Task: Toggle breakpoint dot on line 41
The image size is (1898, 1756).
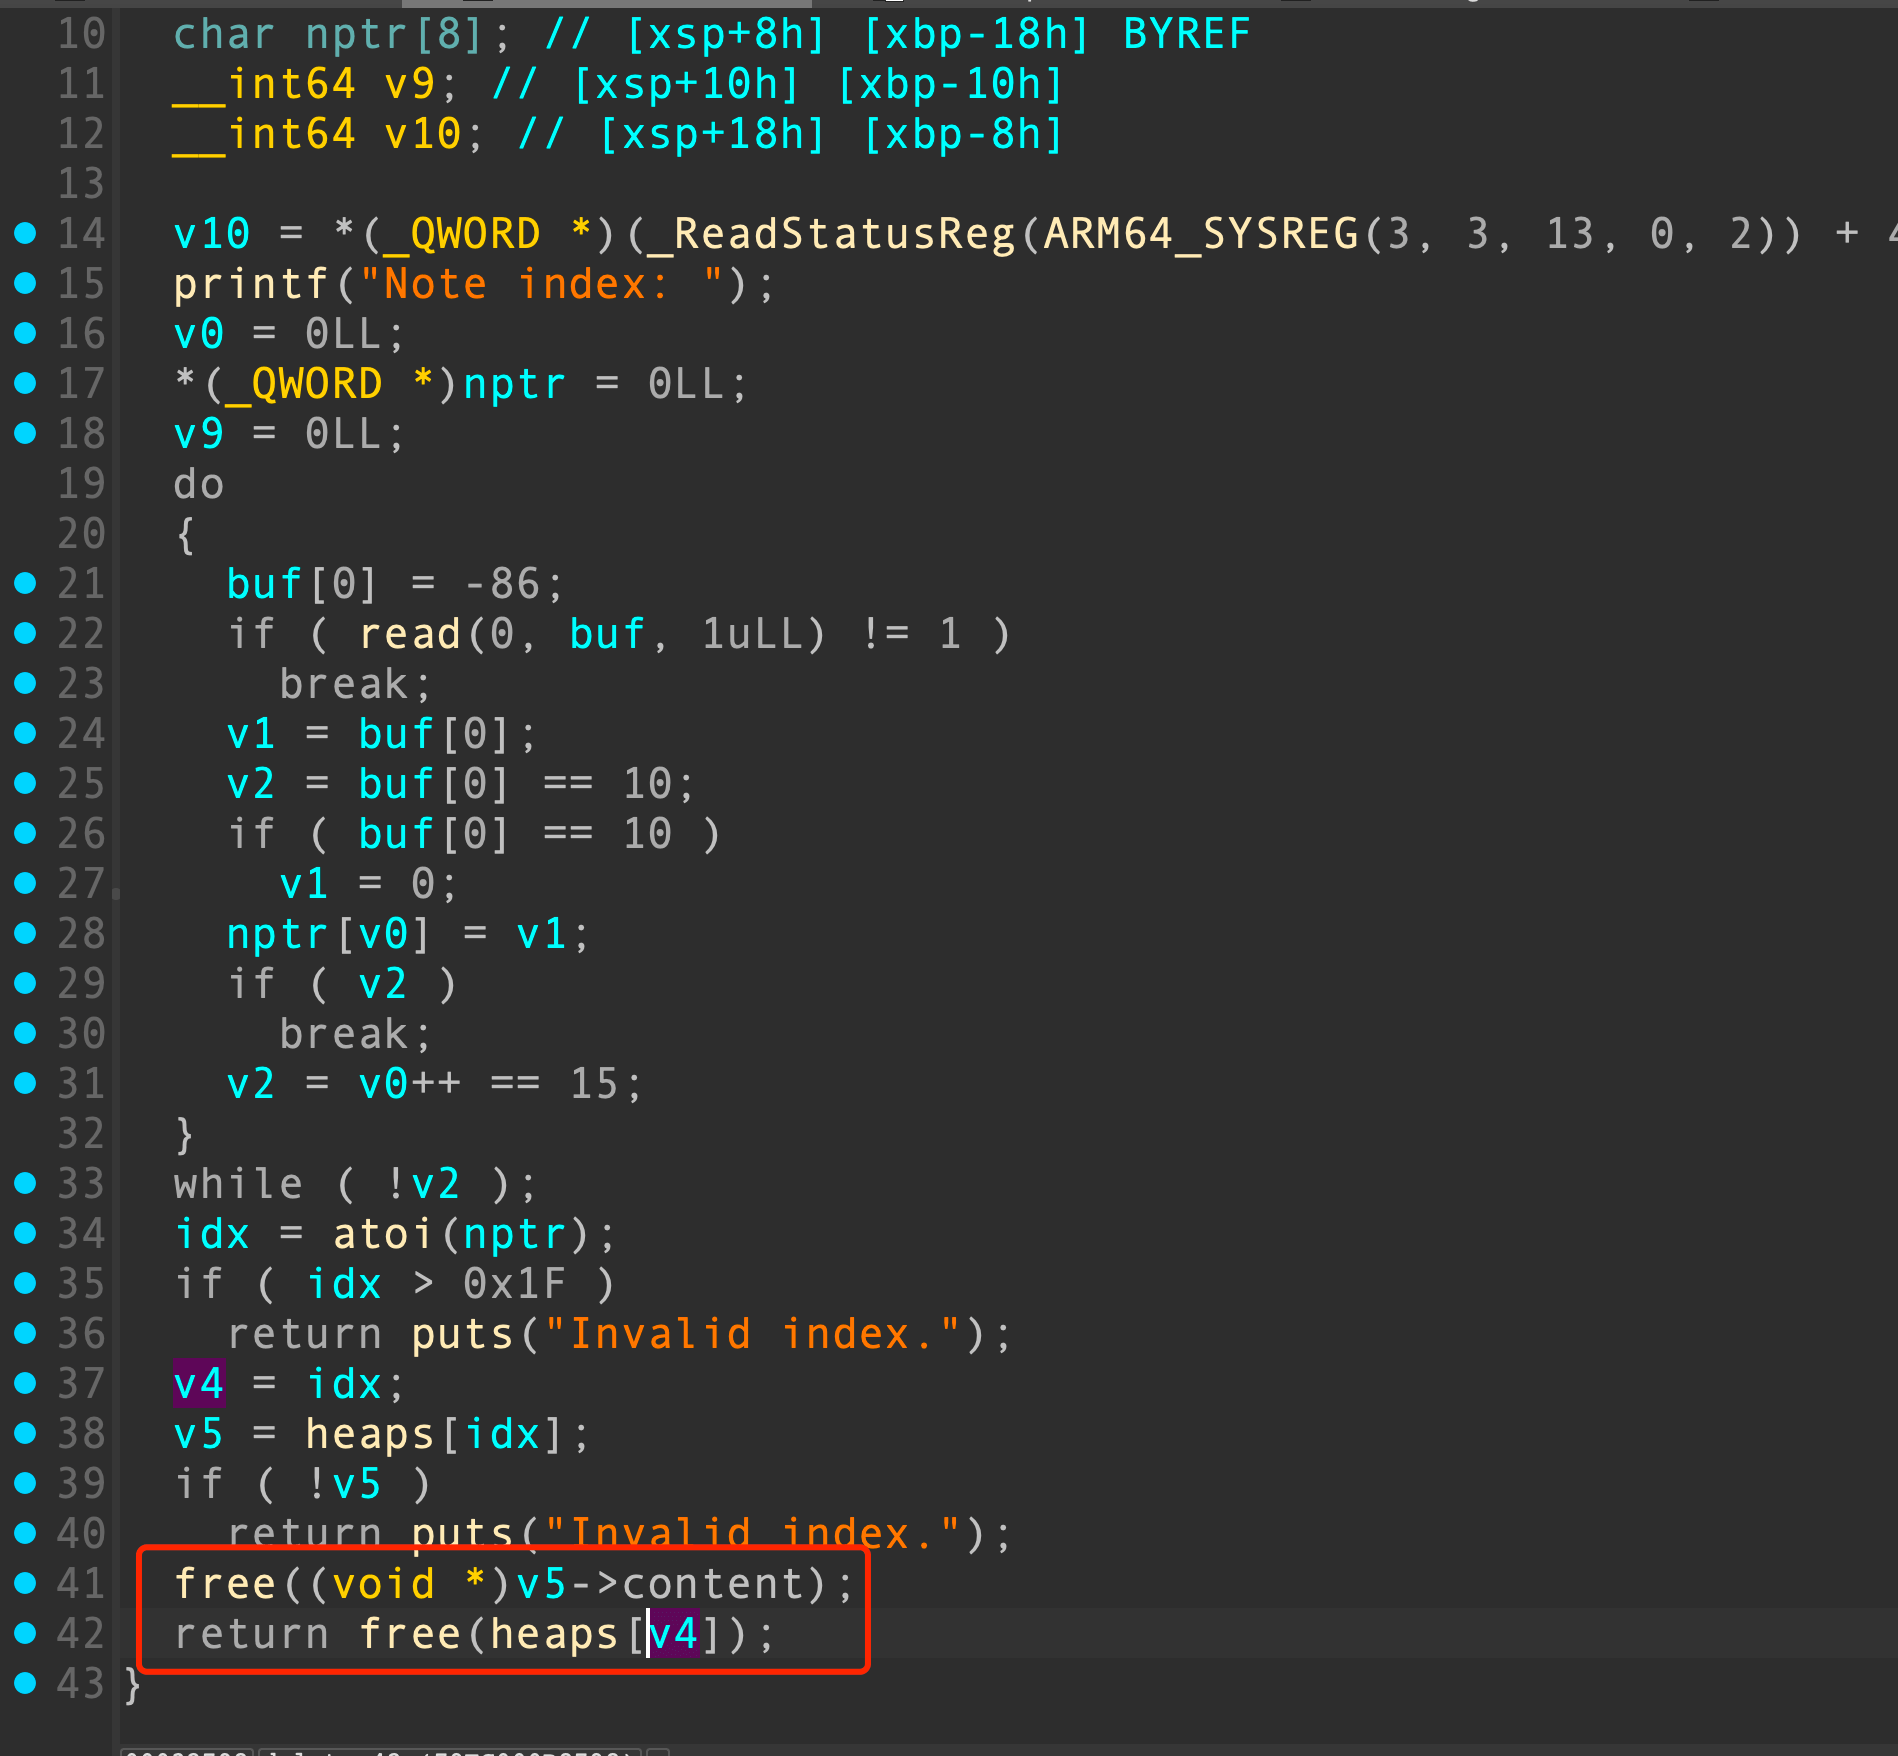Action: click(25, 1584)
